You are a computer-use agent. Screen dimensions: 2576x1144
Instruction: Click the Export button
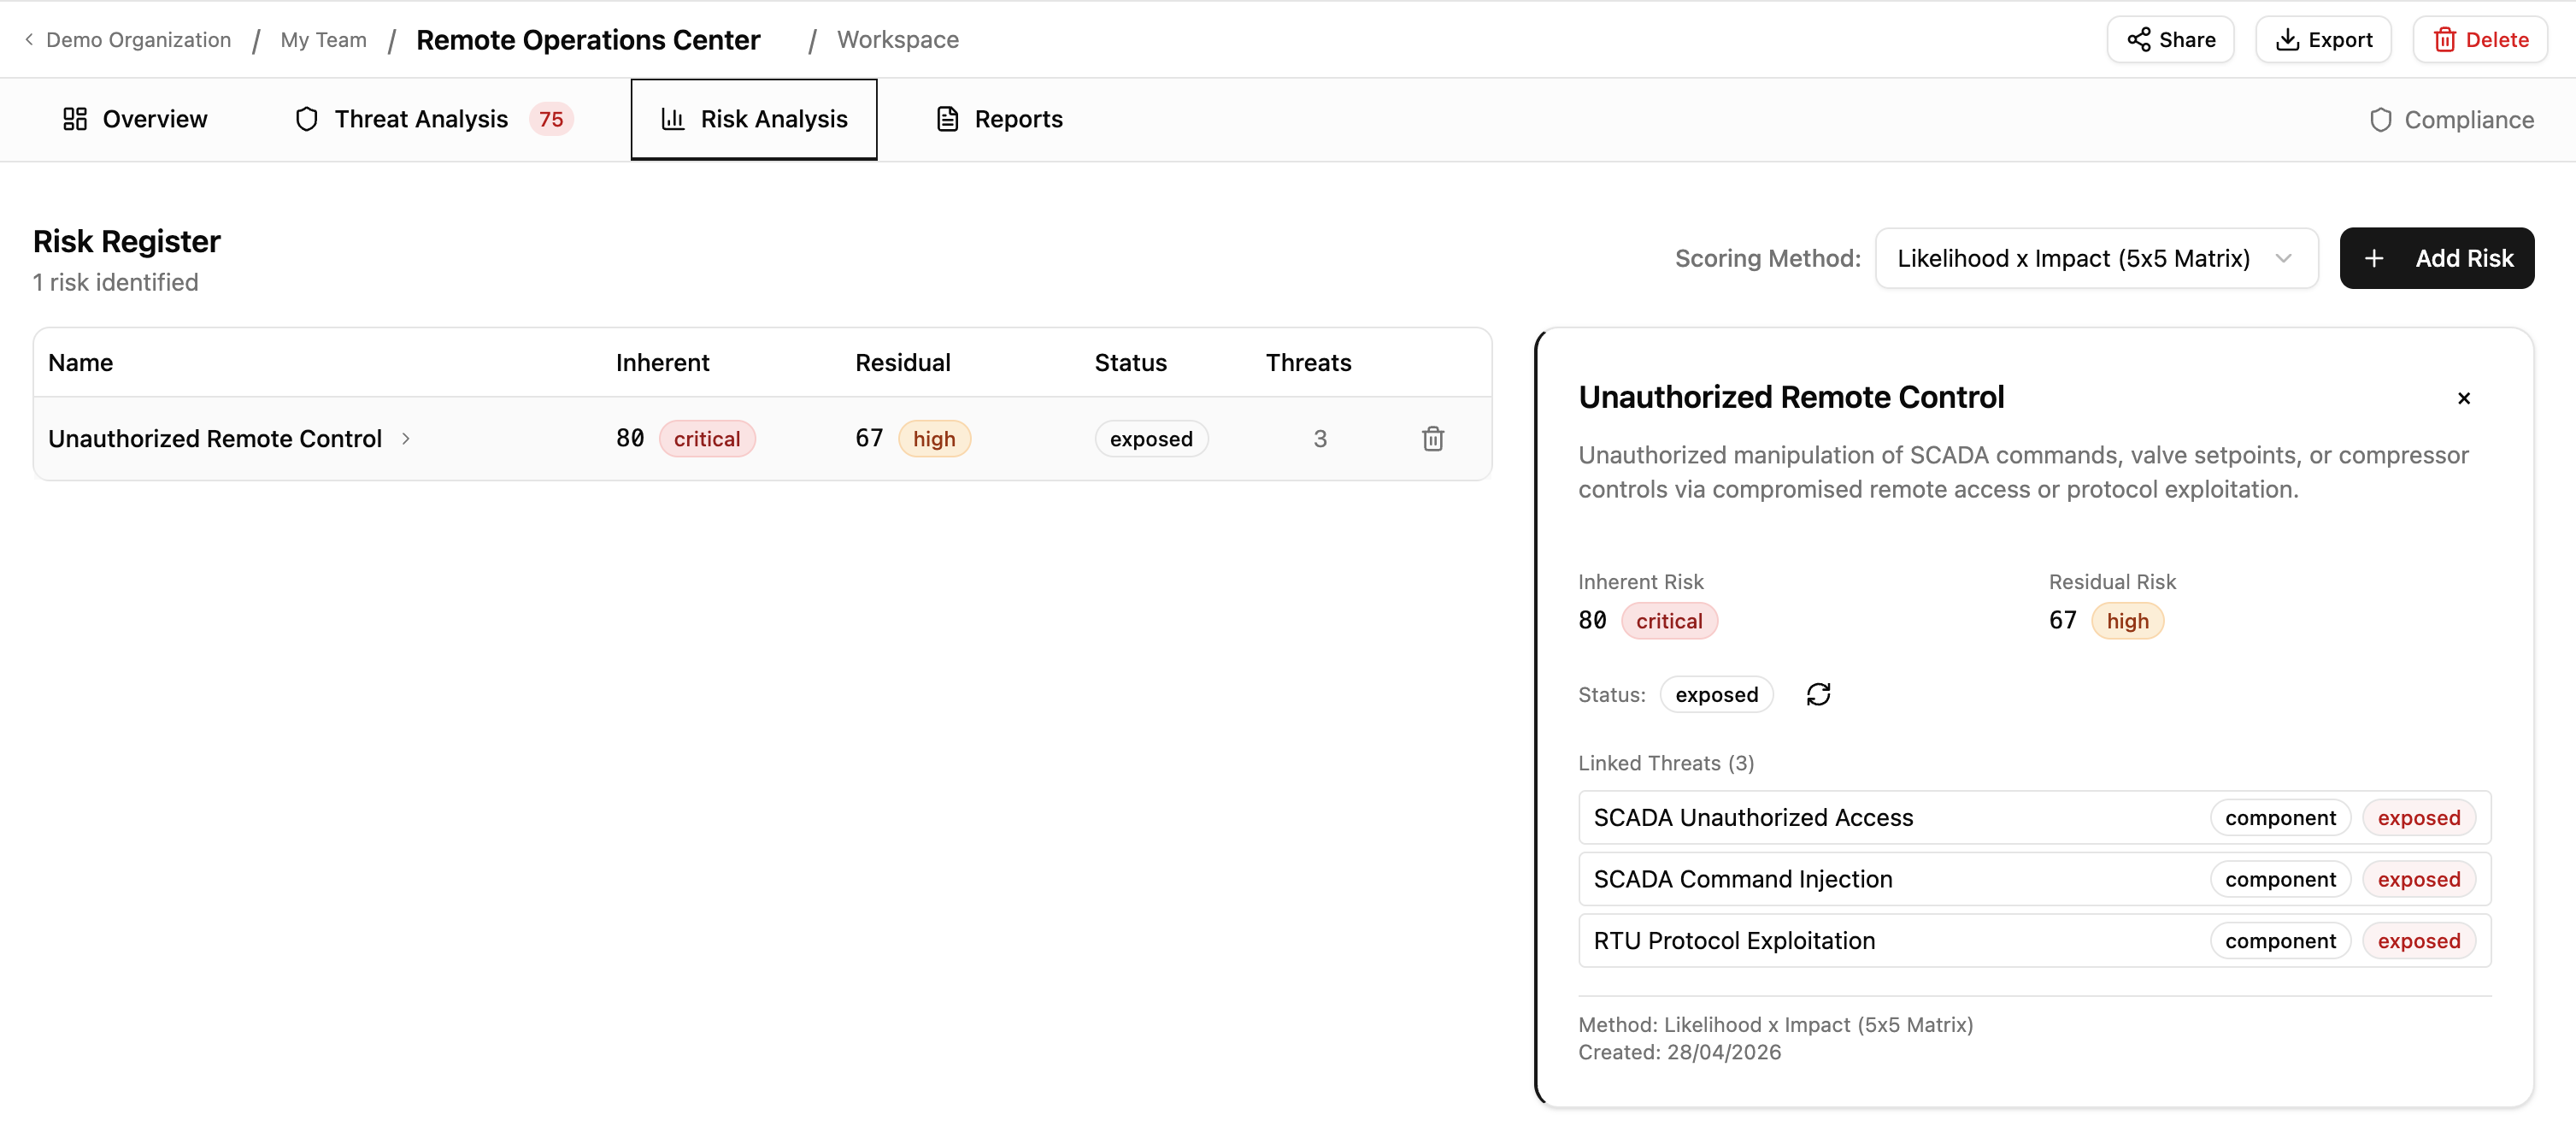click(x=2323, y=39)
